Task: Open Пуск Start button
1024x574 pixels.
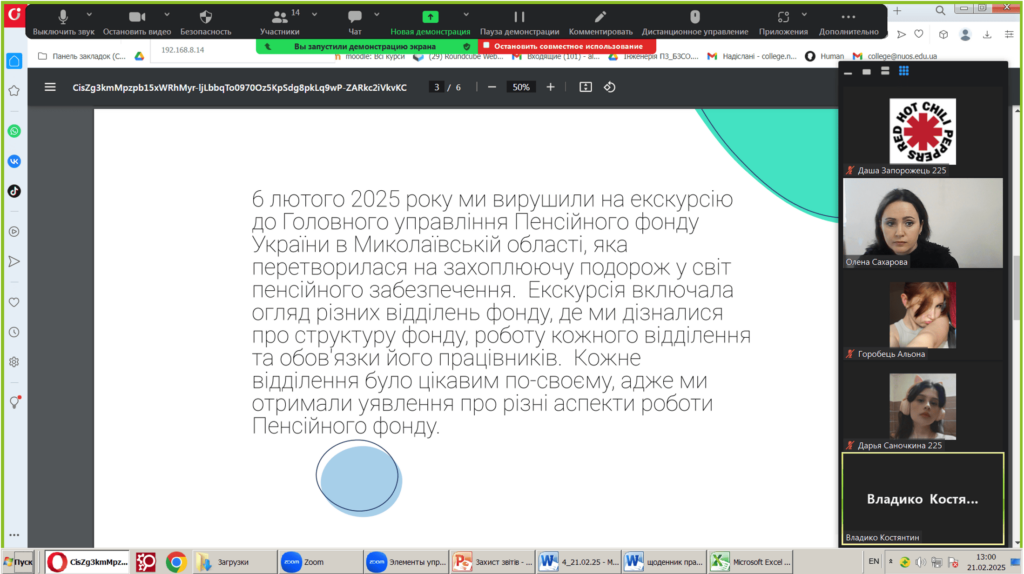Action: pos(18,562)
